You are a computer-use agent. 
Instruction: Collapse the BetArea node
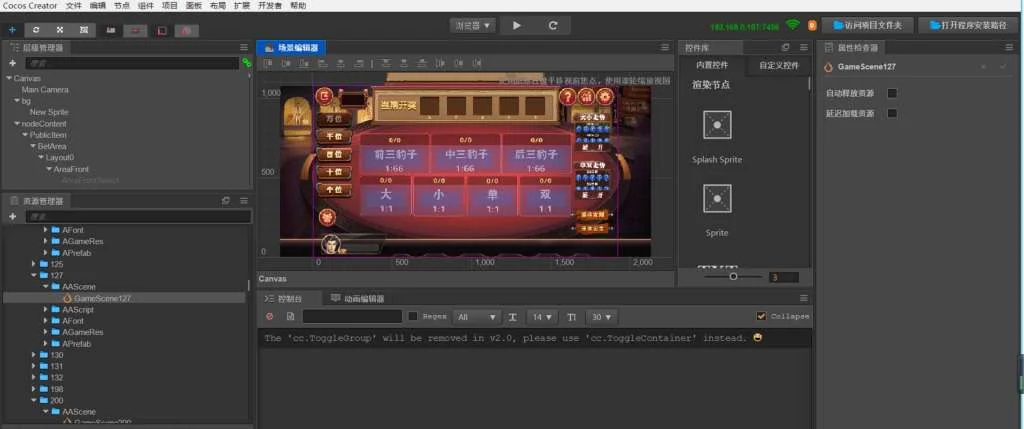point(33,146)
